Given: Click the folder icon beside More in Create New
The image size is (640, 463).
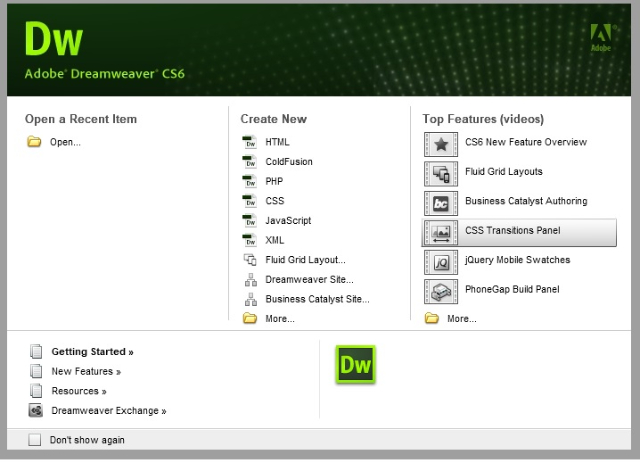Looking at the screenshot, I should 250,318.
